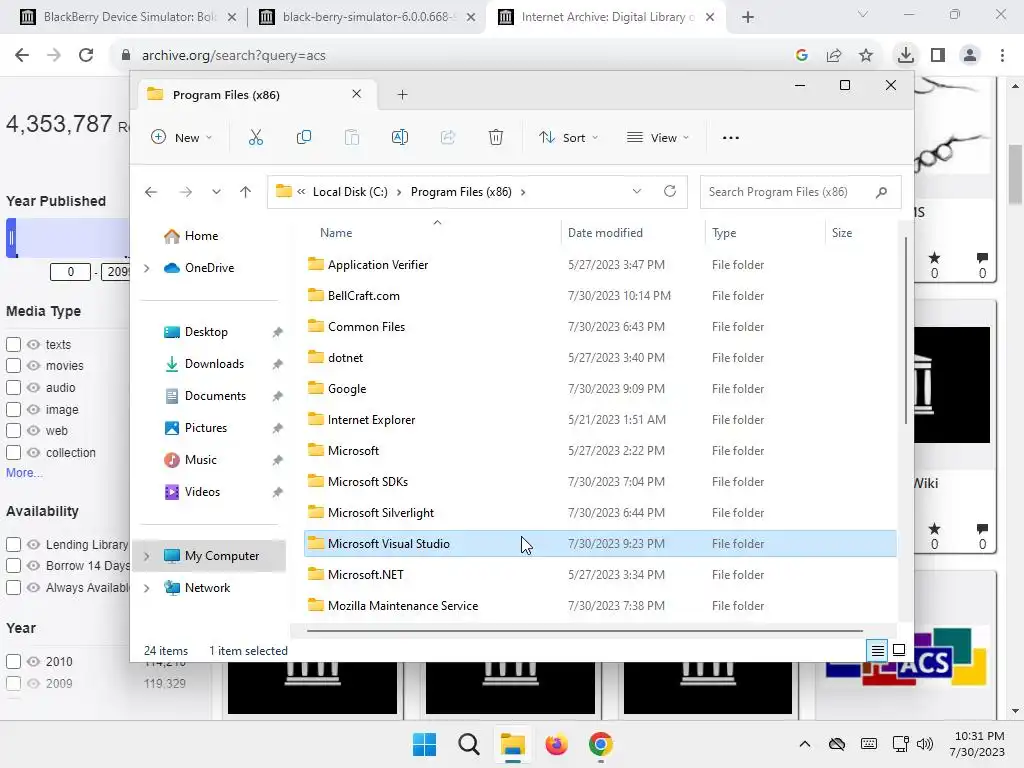Expand Network in the navigation pane
Image resolution: width=1024 pixels, height=768 pixels.
pyautogui.click(x=147, y=588)
